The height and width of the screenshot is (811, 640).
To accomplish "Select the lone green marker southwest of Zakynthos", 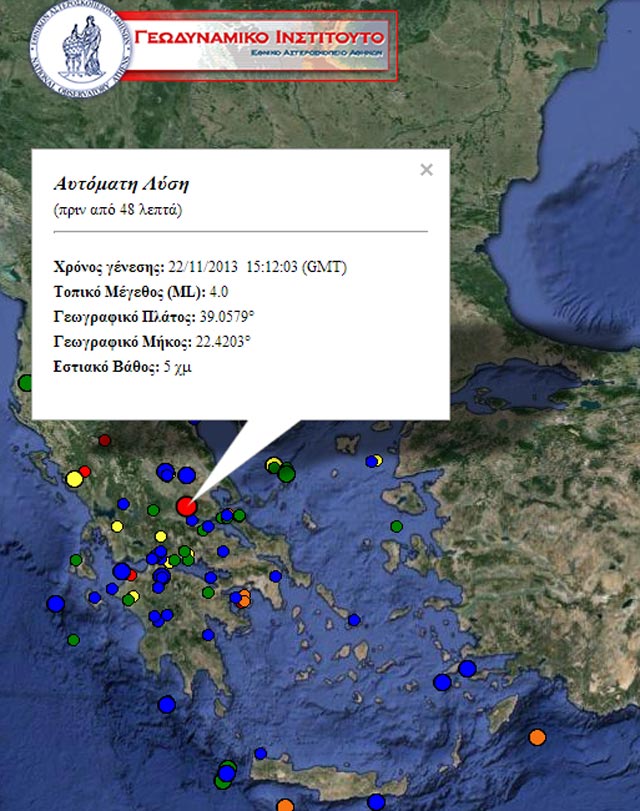I will [x=73, y=639].
